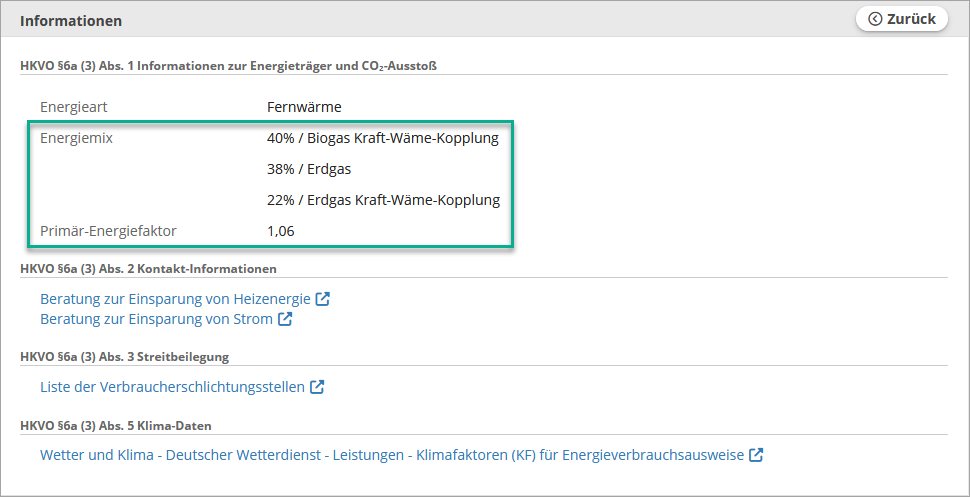Click the Energiemix label
Image resolution: width=970 pixels, height=497 pixels.
click(76, 138)
